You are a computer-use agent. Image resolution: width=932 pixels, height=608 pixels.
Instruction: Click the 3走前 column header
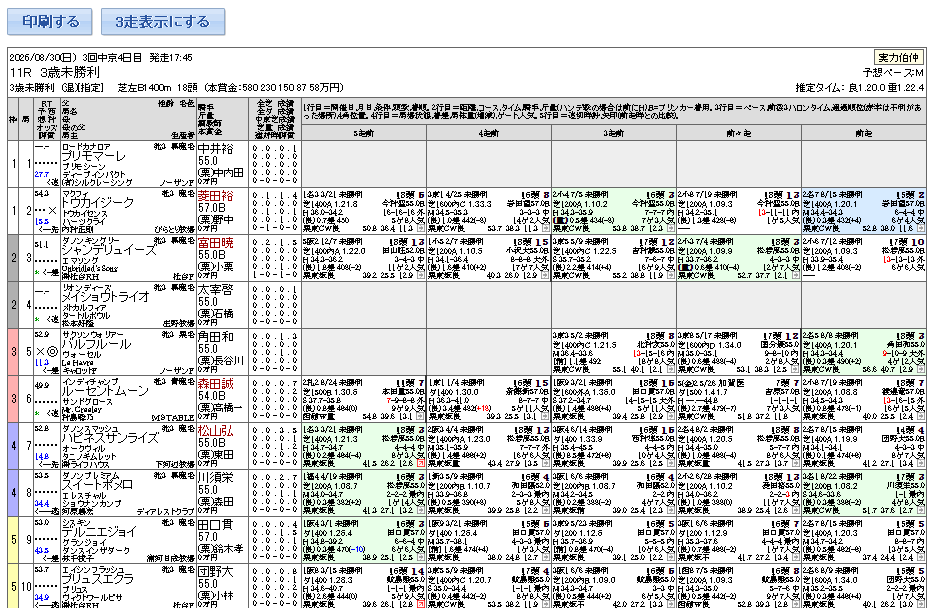pos(613,133)
